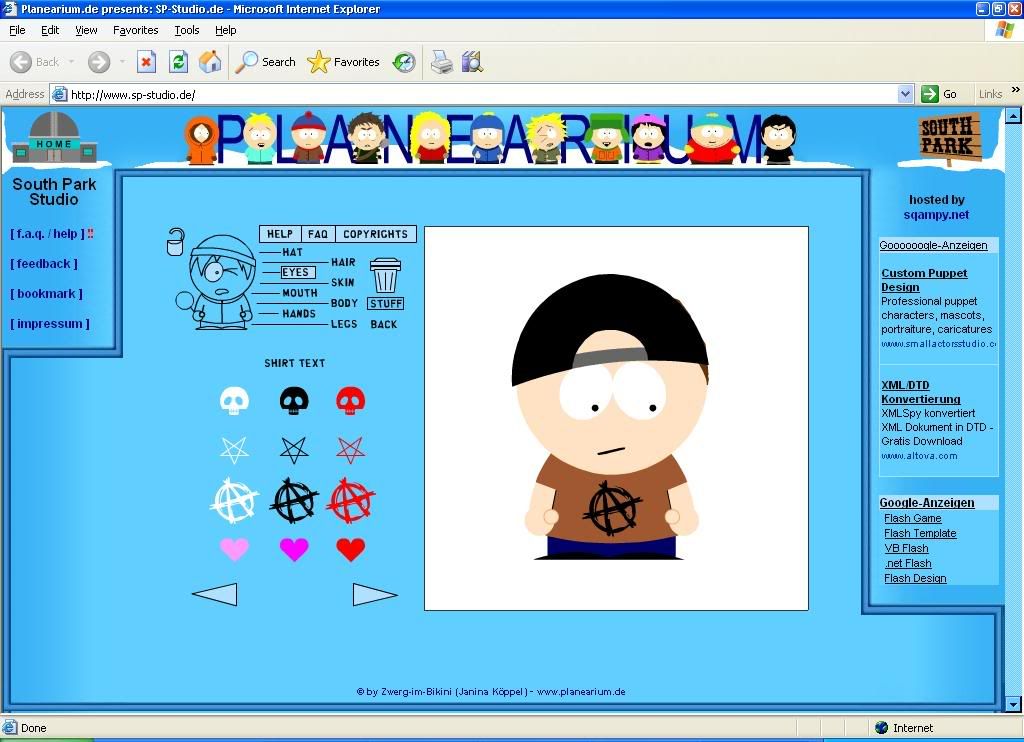Viewport: 1024px width, 742px height.
Task: Click the character preview canvas
Action: (616, 419)
